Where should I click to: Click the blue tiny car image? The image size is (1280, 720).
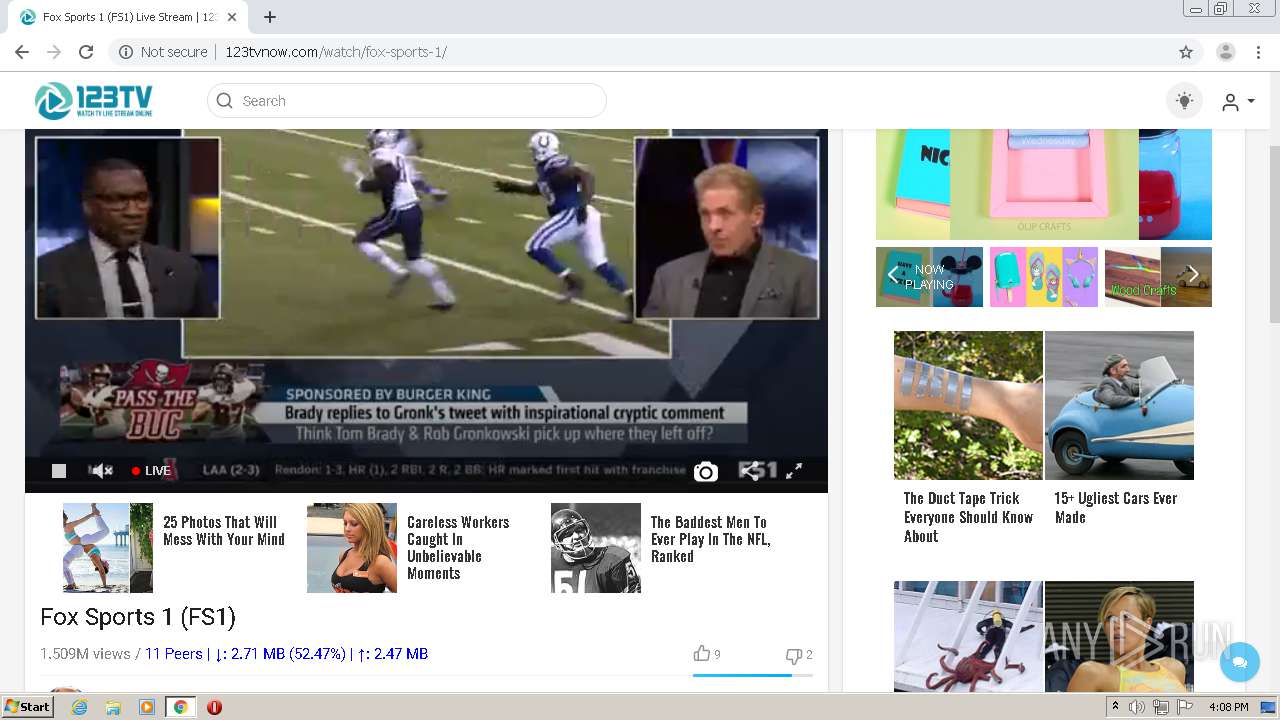coord(1119,405)
